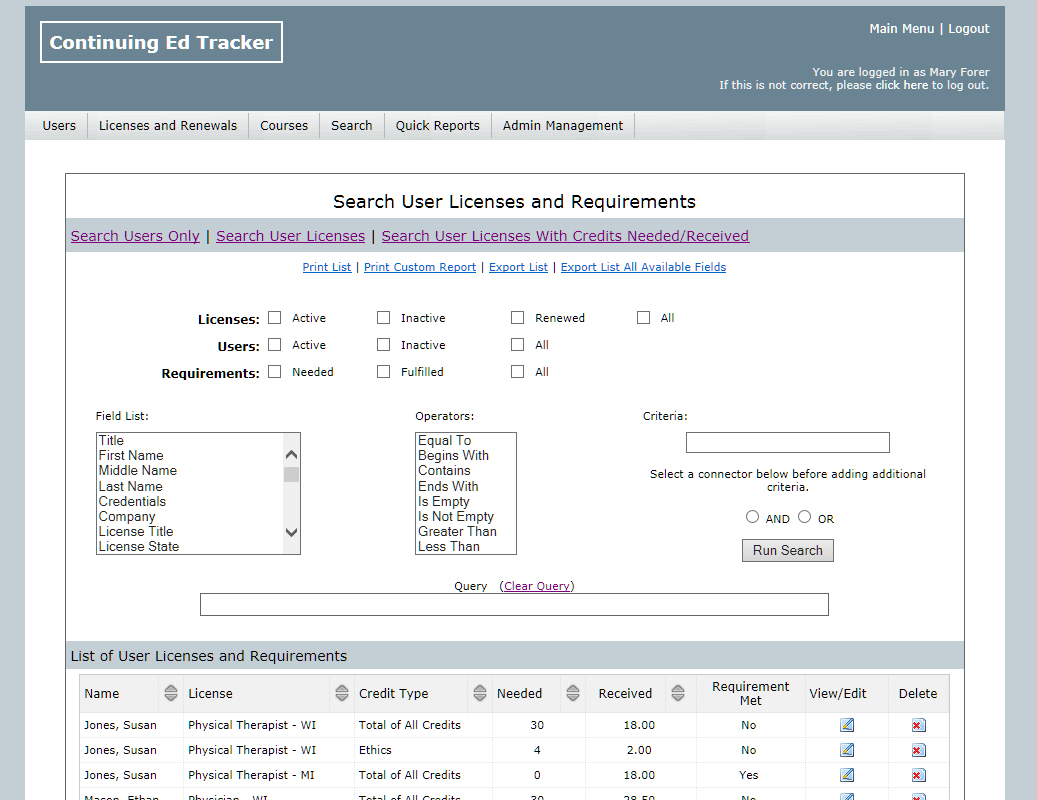Click the sort arrows next to License column
The height and width of the screenshot is (800, 1037).
[342, 693]
